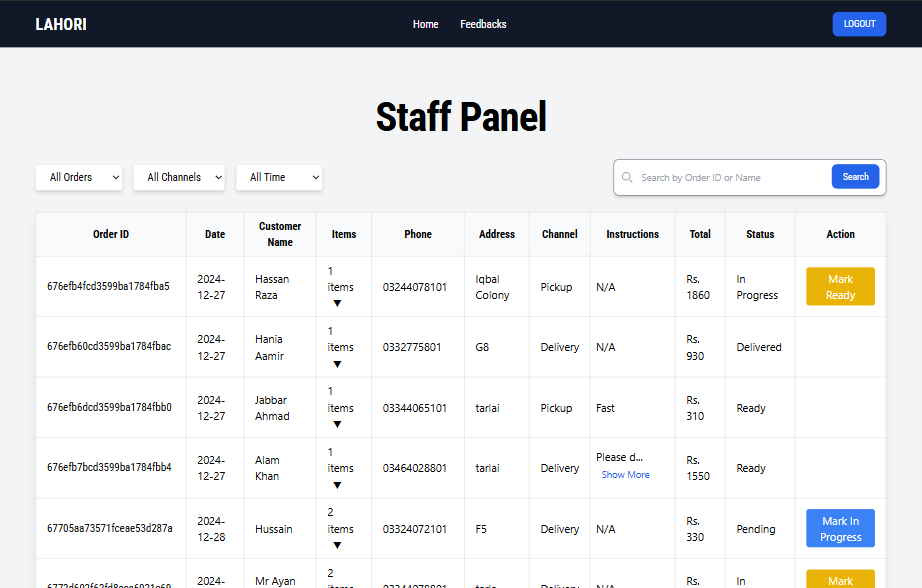Click customer name Hania Aamir
This screenshot has width=922, height=588.
tap(269, 348)
